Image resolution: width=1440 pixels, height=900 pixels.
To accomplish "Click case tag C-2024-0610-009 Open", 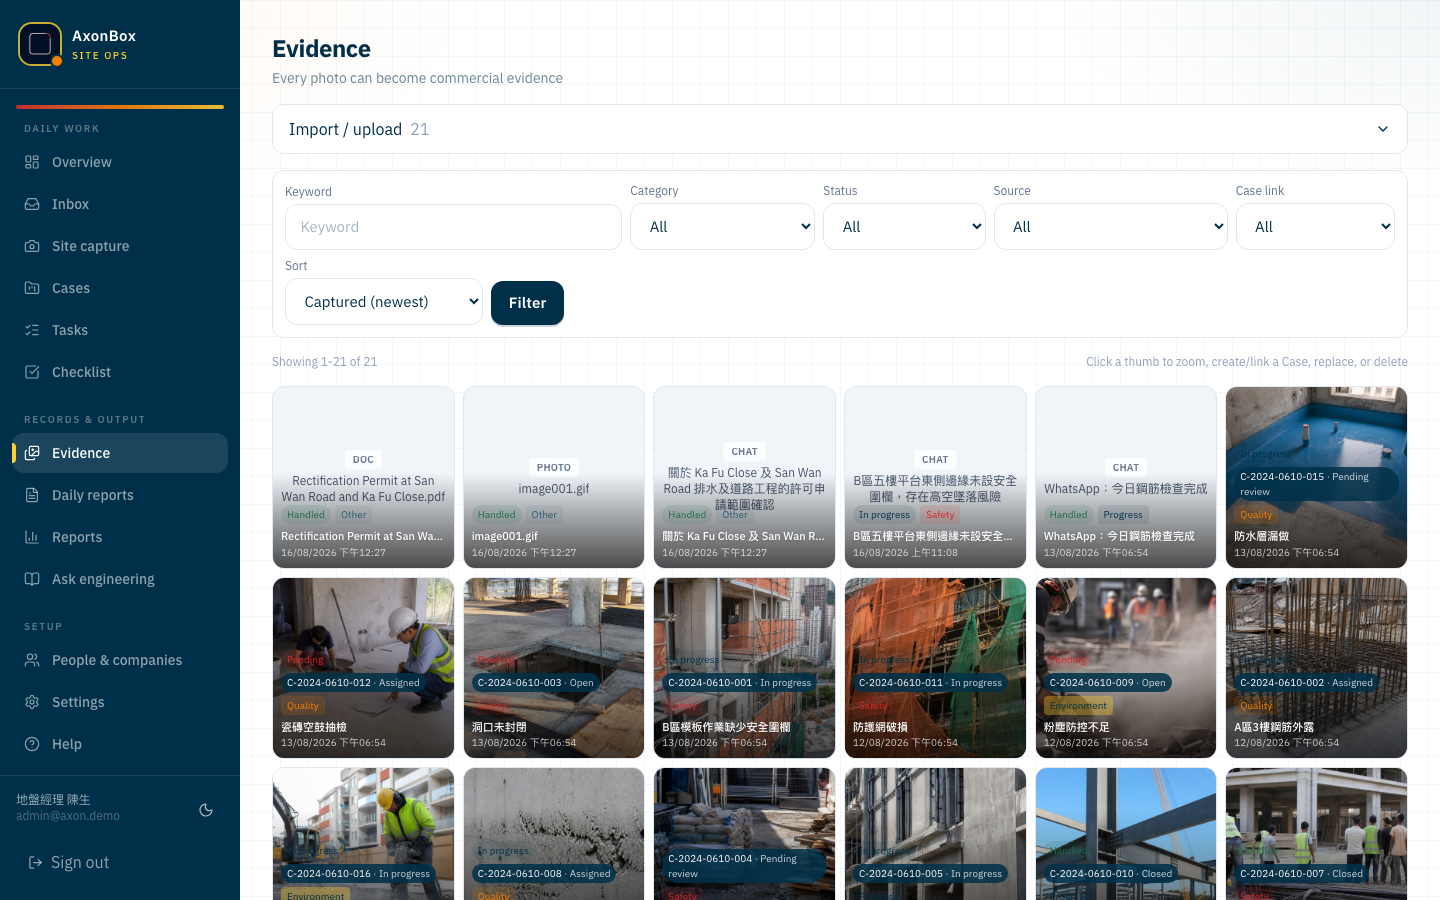I will point(1107,683).
